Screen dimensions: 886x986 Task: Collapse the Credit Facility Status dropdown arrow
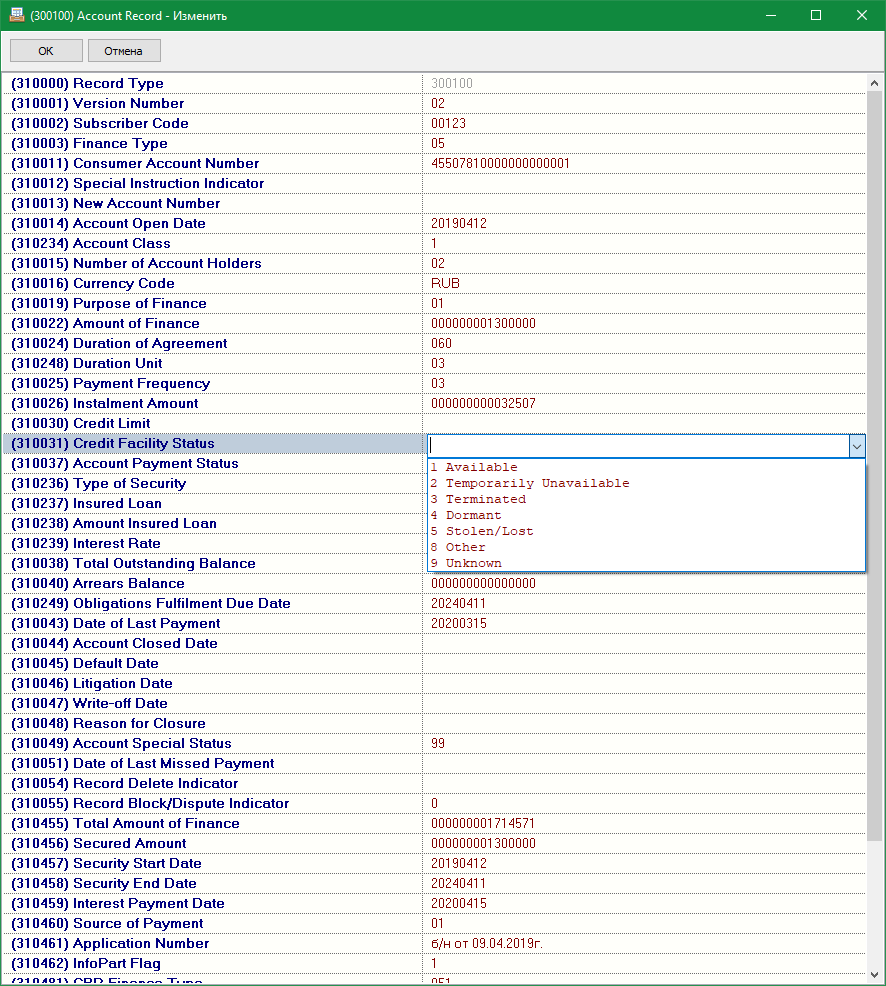tap(856, 446)
